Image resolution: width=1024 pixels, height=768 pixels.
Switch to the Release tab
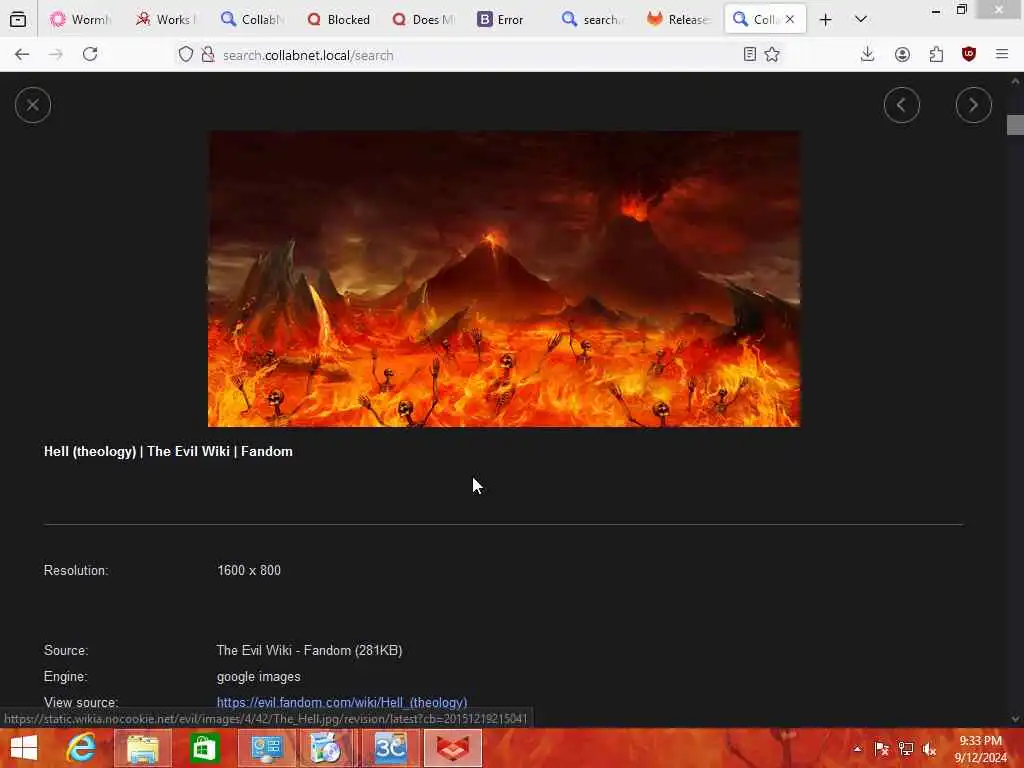(x=678, y=20)
